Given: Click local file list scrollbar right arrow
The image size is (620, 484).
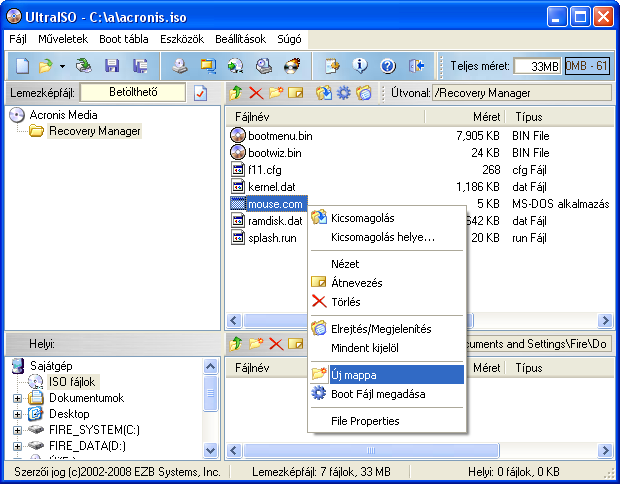Looking at the screenshot, I should click(605, 450).
